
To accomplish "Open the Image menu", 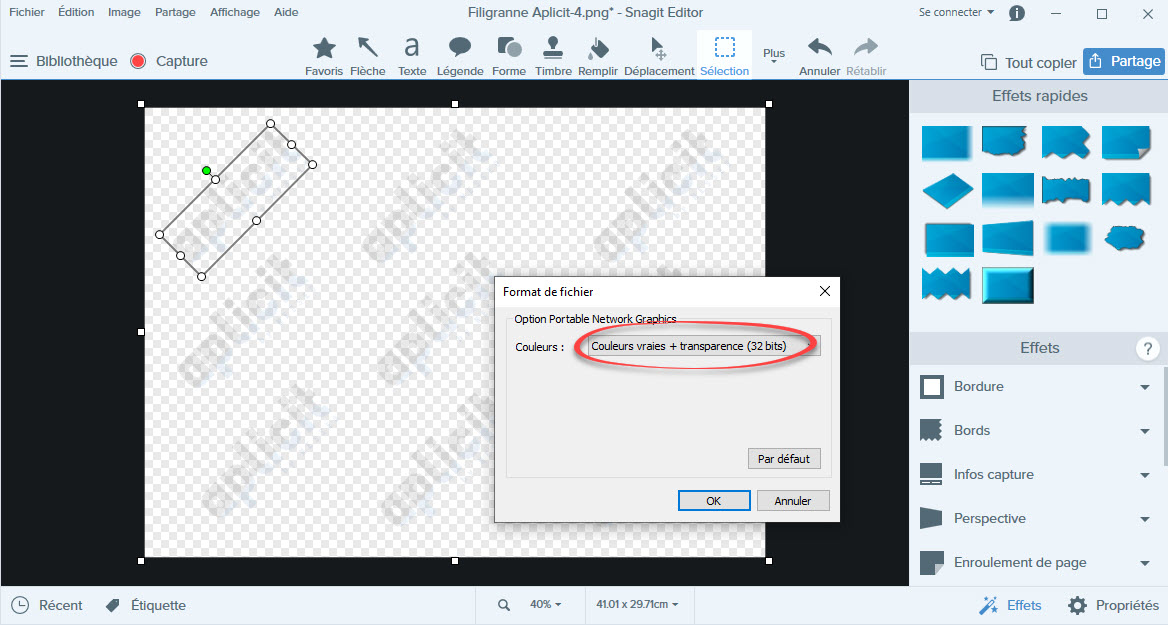I will 124,12.
